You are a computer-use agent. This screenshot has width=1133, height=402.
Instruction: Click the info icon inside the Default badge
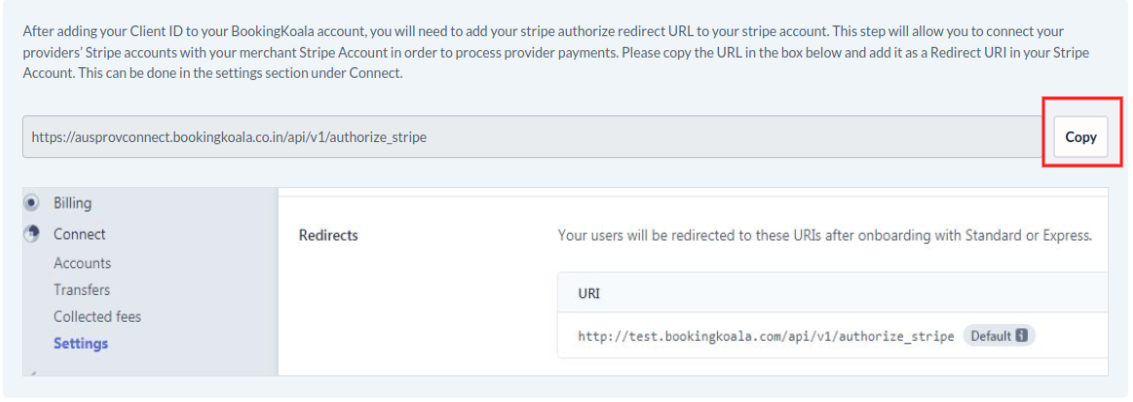(x=1021, y=336)
